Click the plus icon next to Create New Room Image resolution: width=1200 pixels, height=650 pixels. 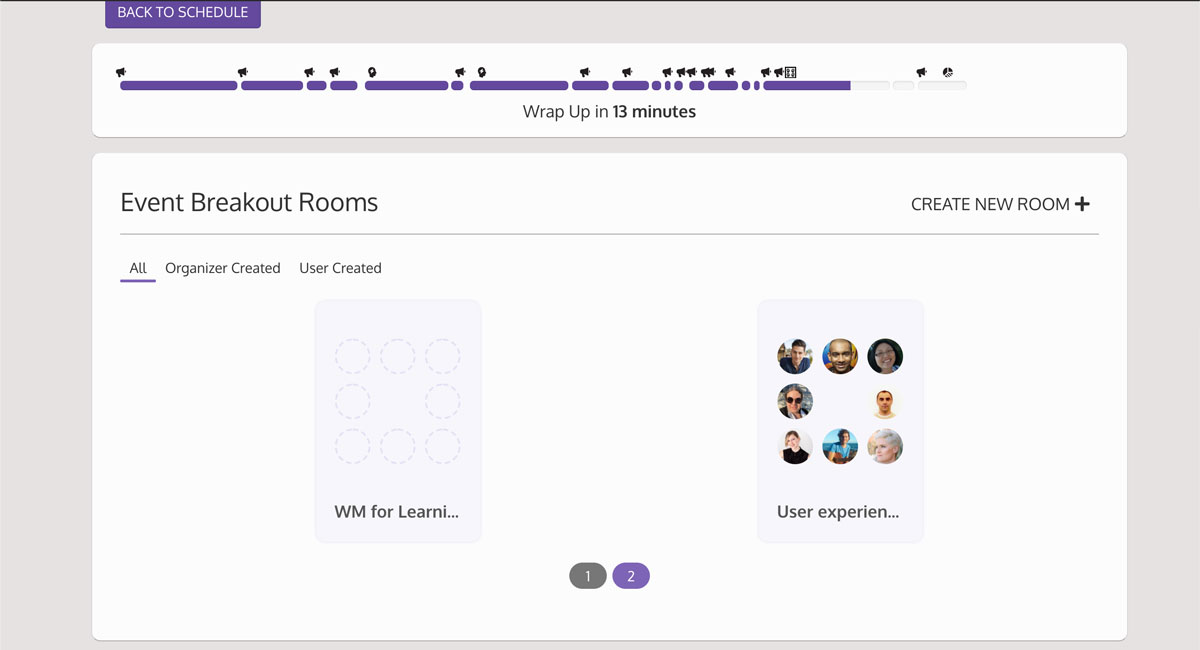click(x=1082, y=204)
